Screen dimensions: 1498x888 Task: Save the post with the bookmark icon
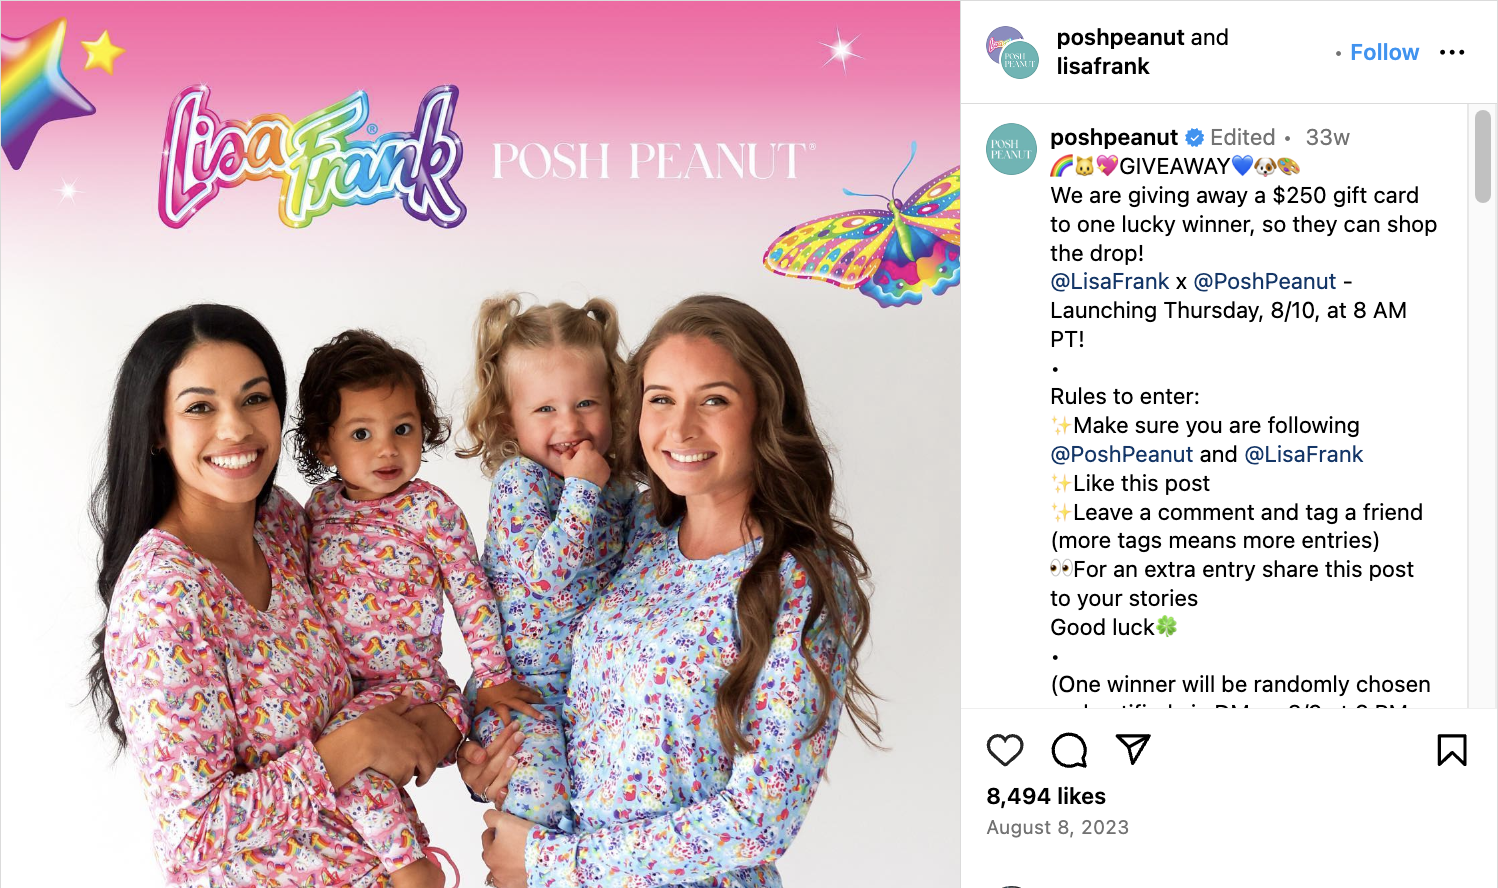(x=1452, y=750)
